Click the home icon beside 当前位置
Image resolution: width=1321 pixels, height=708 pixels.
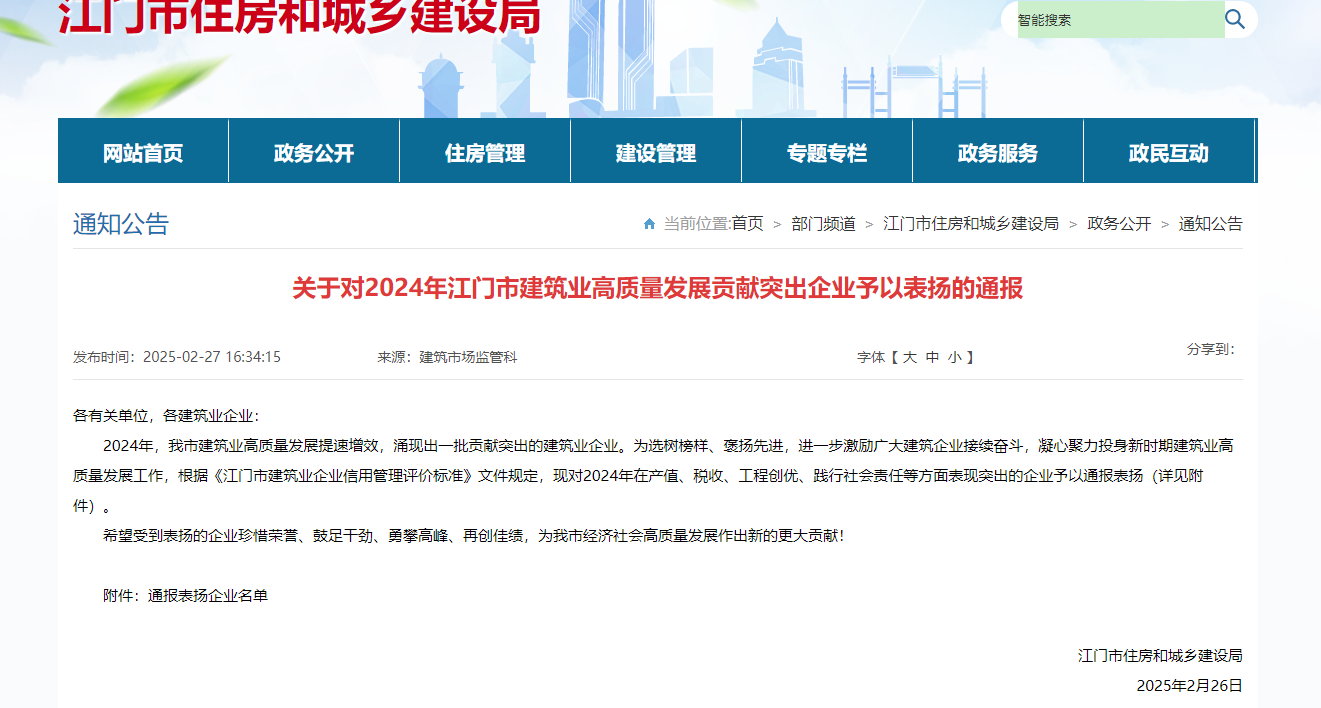[649, 224]
